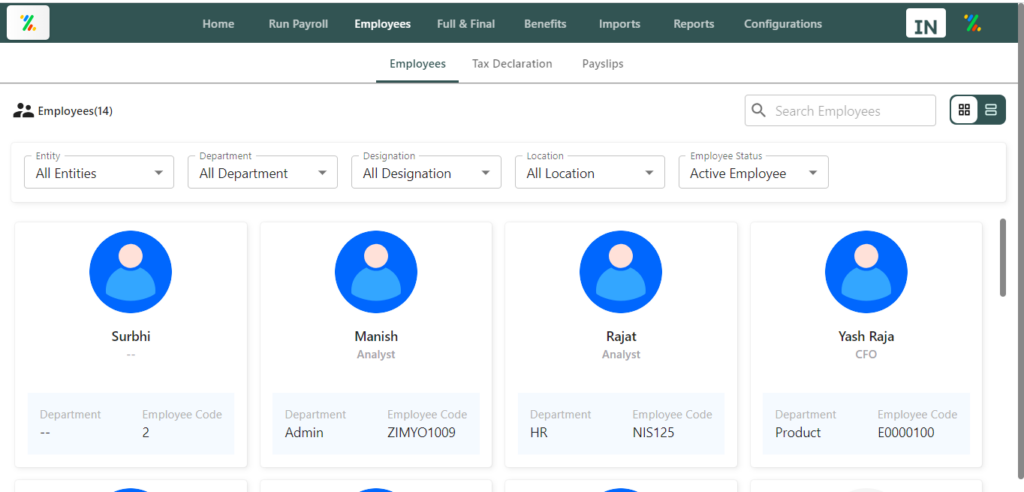
Task: Click the magnifier icon in the search box
Action: pos(758,110)
